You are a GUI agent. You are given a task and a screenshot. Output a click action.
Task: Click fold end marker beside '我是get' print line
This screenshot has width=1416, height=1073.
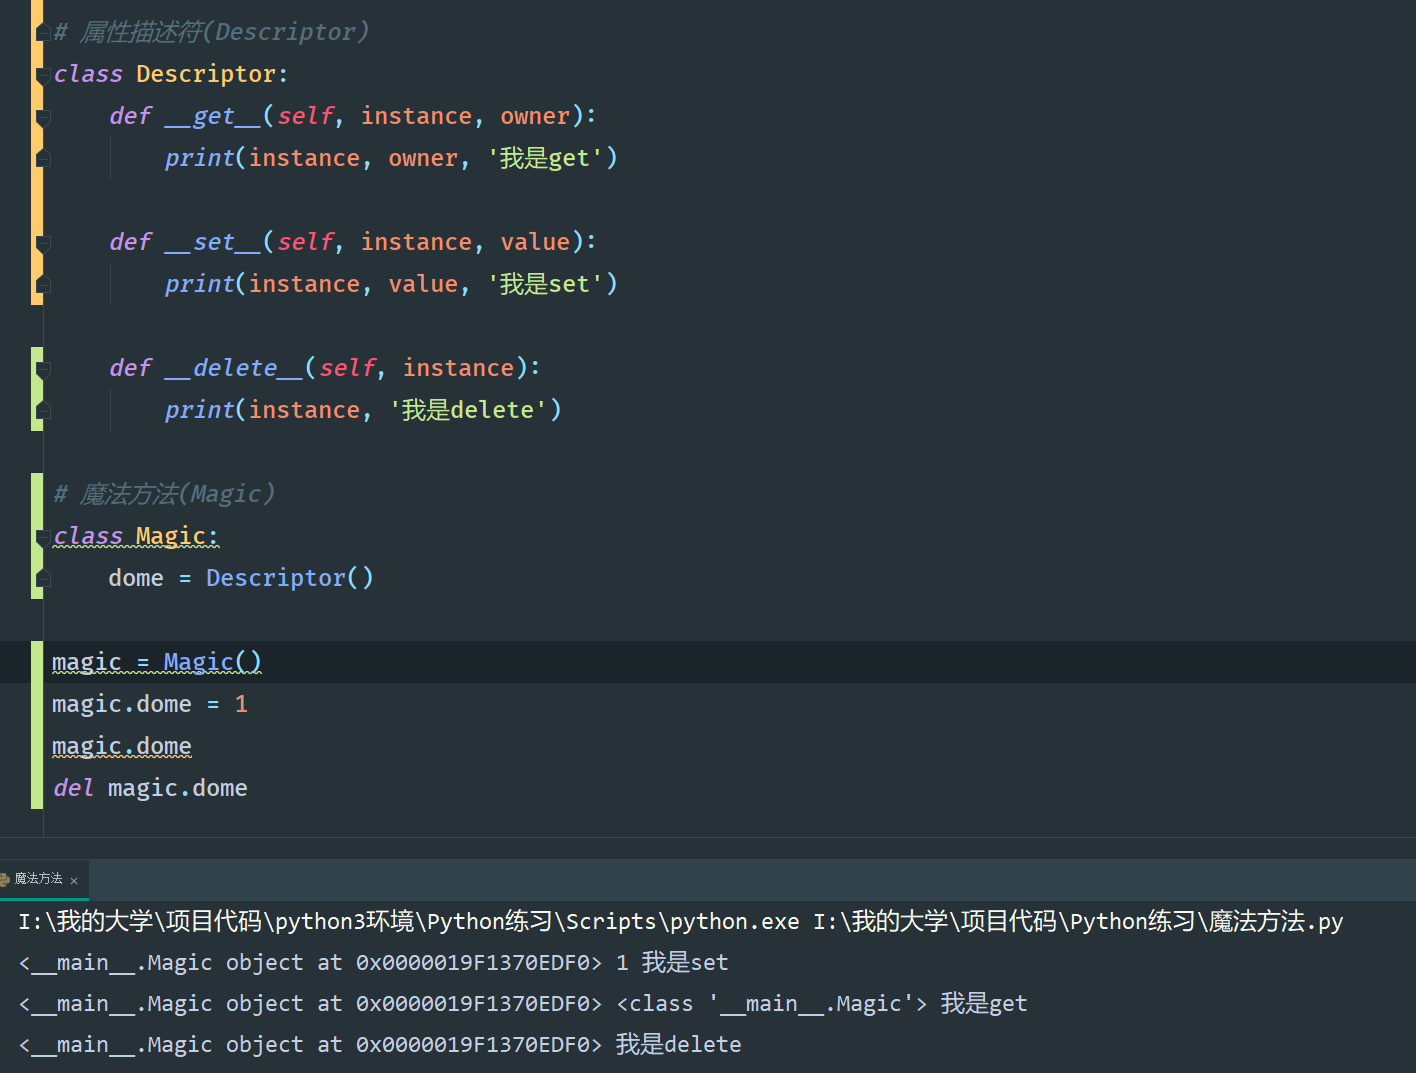coord(43,159)
